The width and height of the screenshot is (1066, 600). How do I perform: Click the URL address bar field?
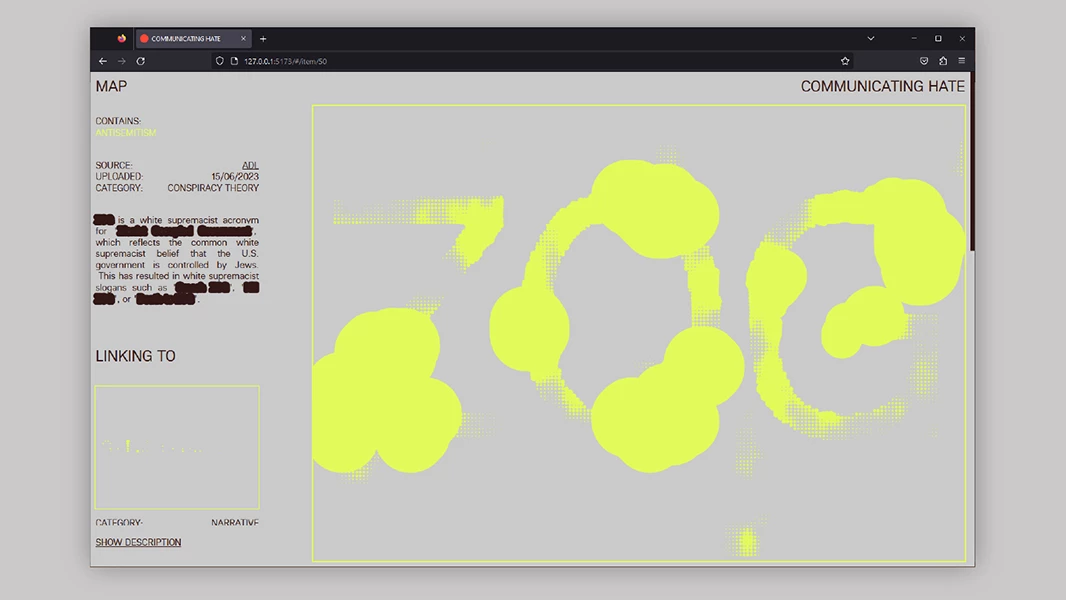(534, 61)
